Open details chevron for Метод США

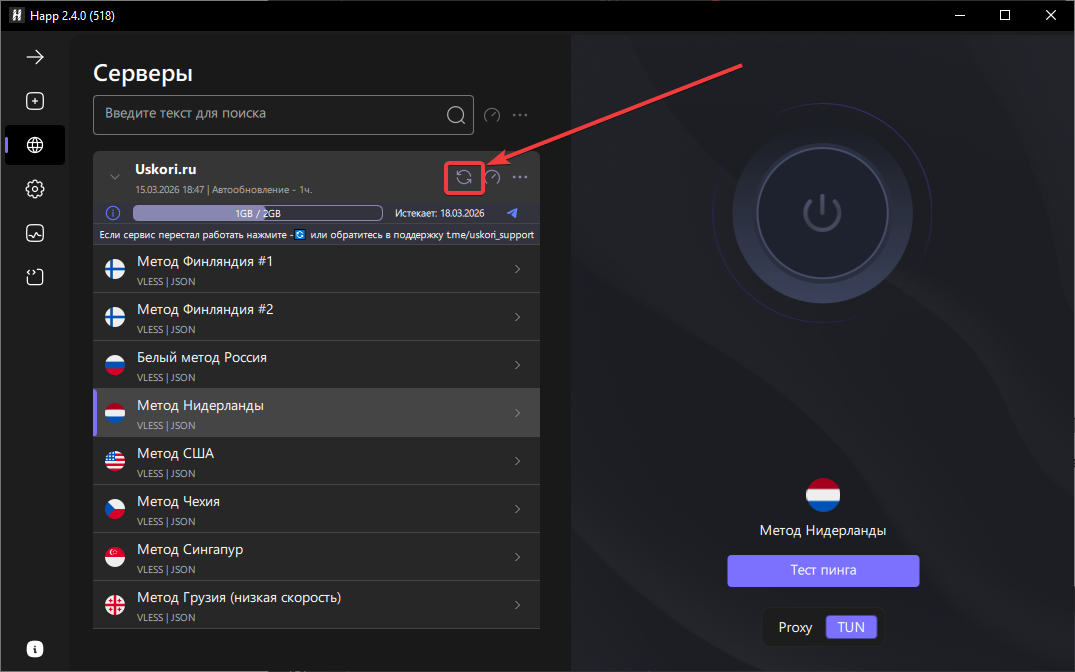517,461
